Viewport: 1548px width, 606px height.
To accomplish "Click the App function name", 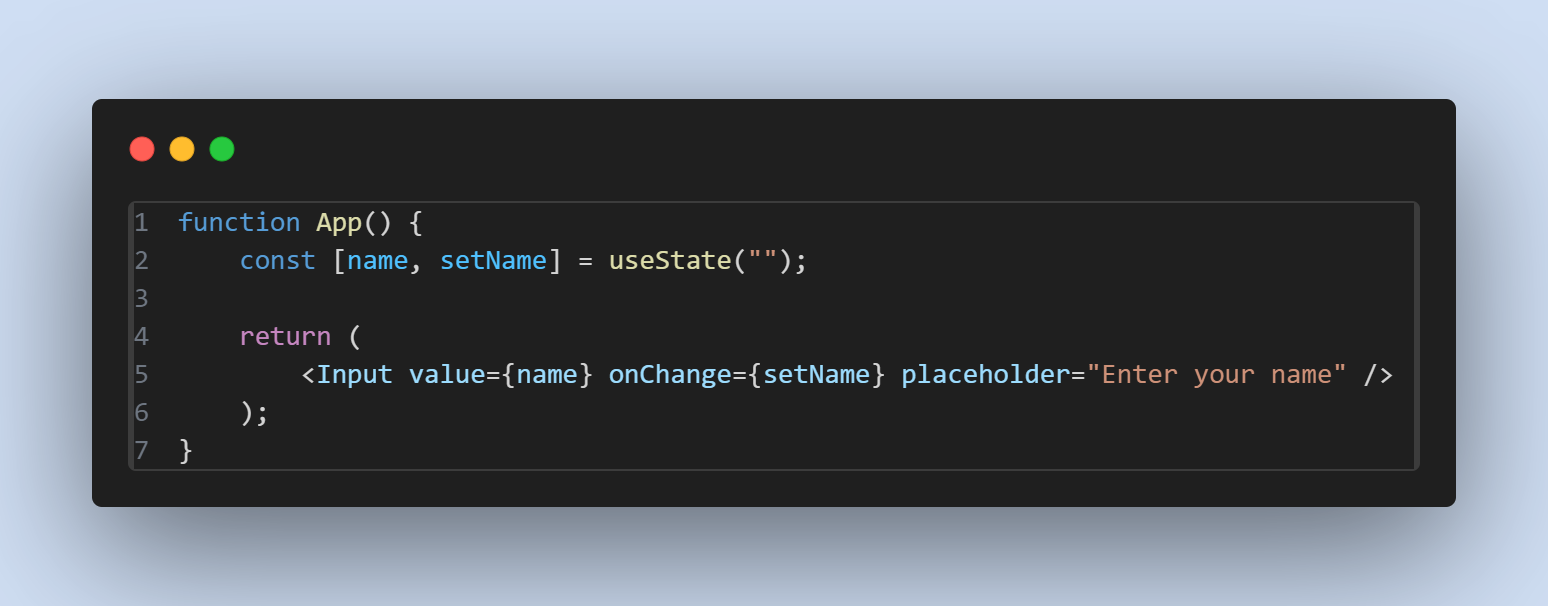I will [339, 222].
